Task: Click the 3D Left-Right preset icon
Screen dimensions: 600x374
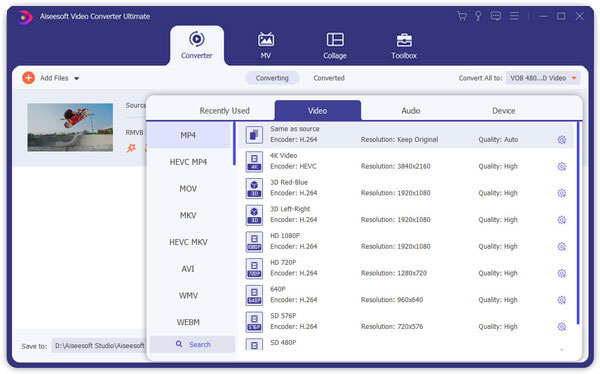Action: click(254, 215)
